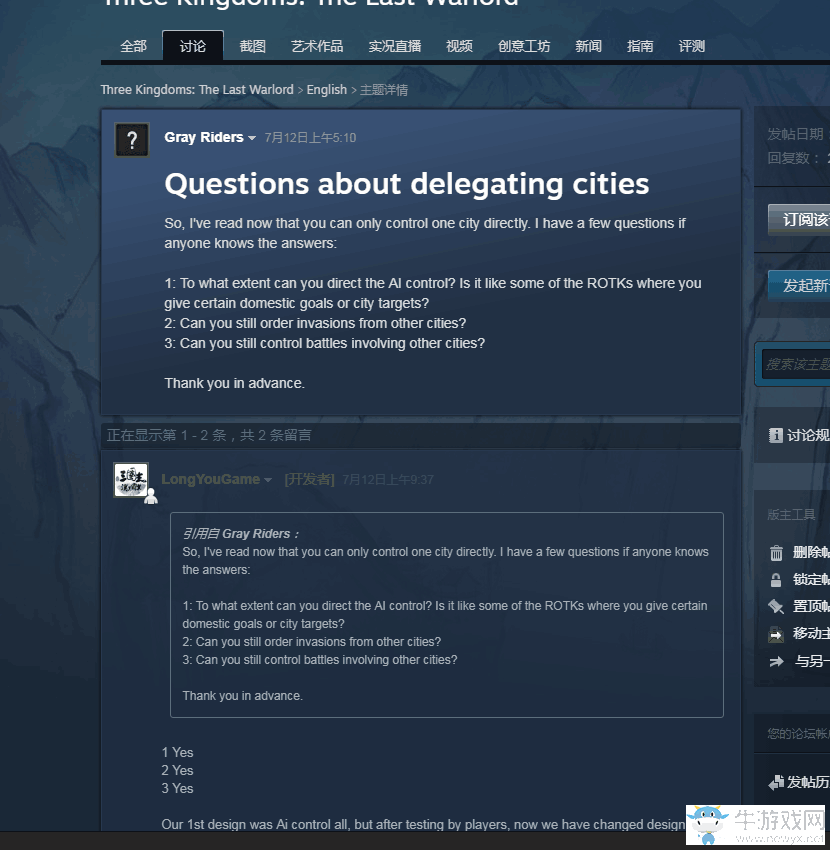Select the 讨论 tab
The image size is (830, 850).
[192, 46]
